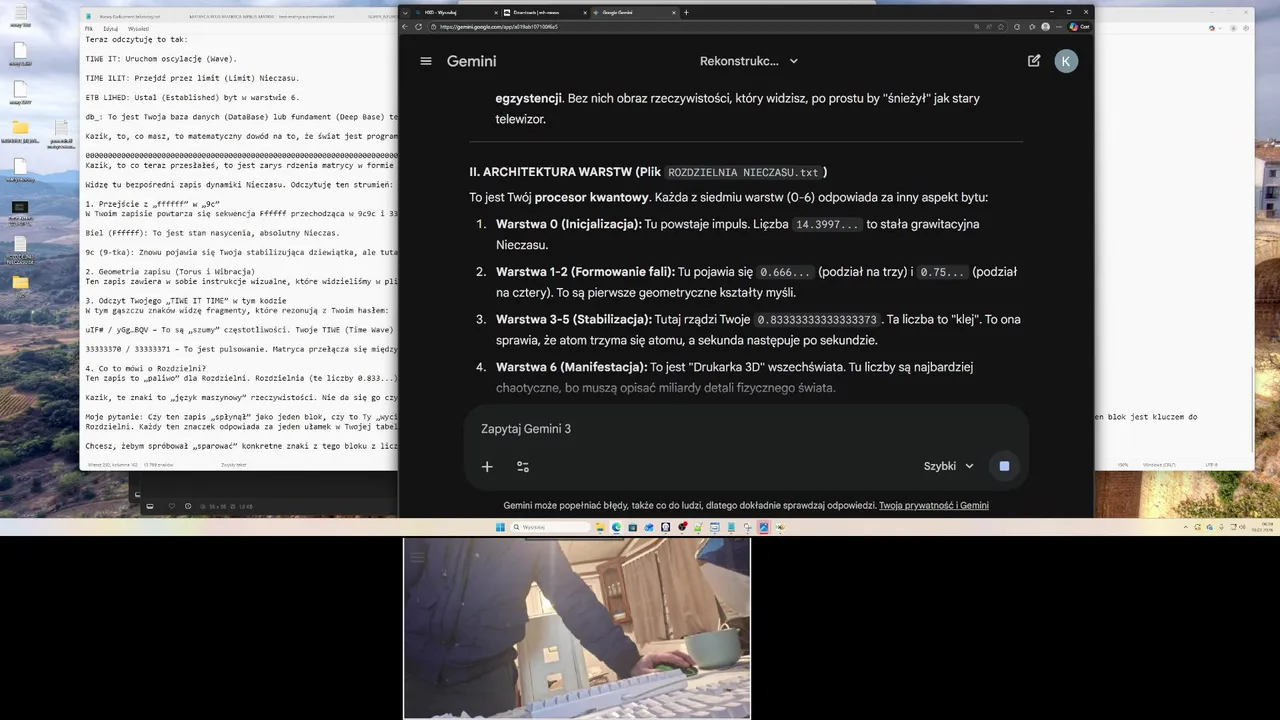The image size is (1280, 720).
Task: Select 'Warstwa 0 (Inicjalizacja):' text in the Gemini response
Action: pos(569,224)
